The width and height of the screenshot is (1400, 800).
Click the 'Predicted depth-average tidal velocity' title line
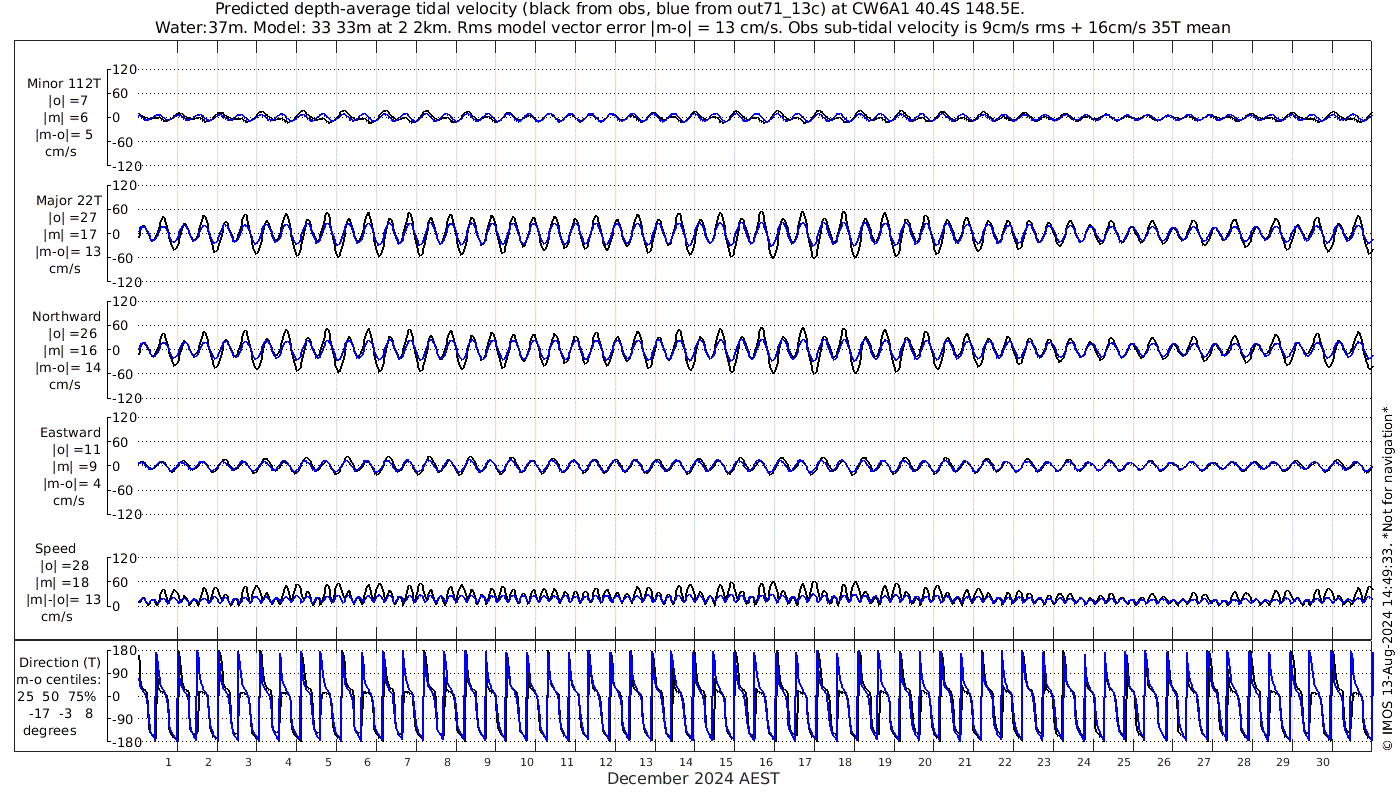click(620, 10)
